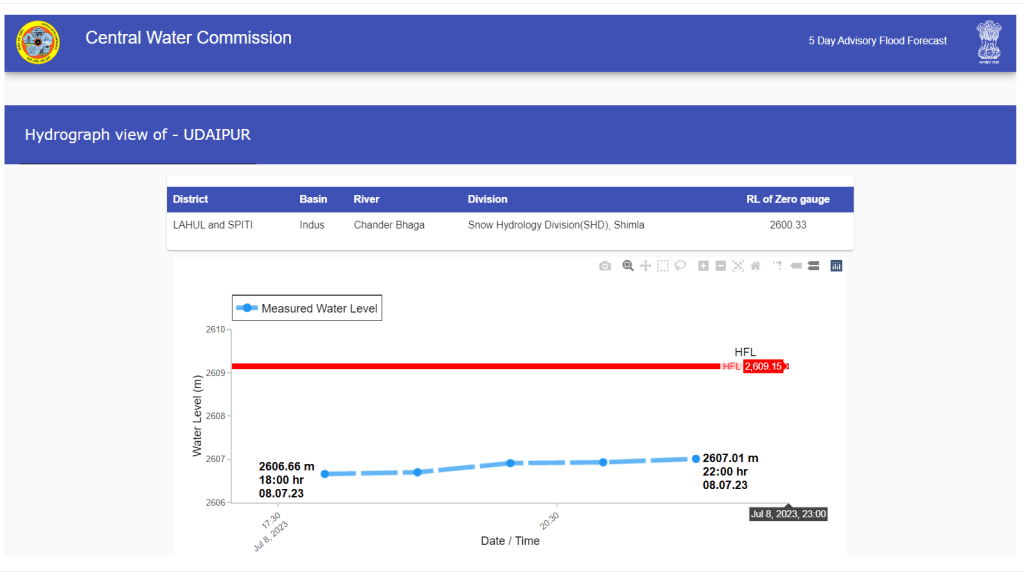Image resolution: width=1024 pixels, height=575 pixels.
Task: Toggle spike lines on the chart
Action: pyautogui.click(x=777, y=266)
